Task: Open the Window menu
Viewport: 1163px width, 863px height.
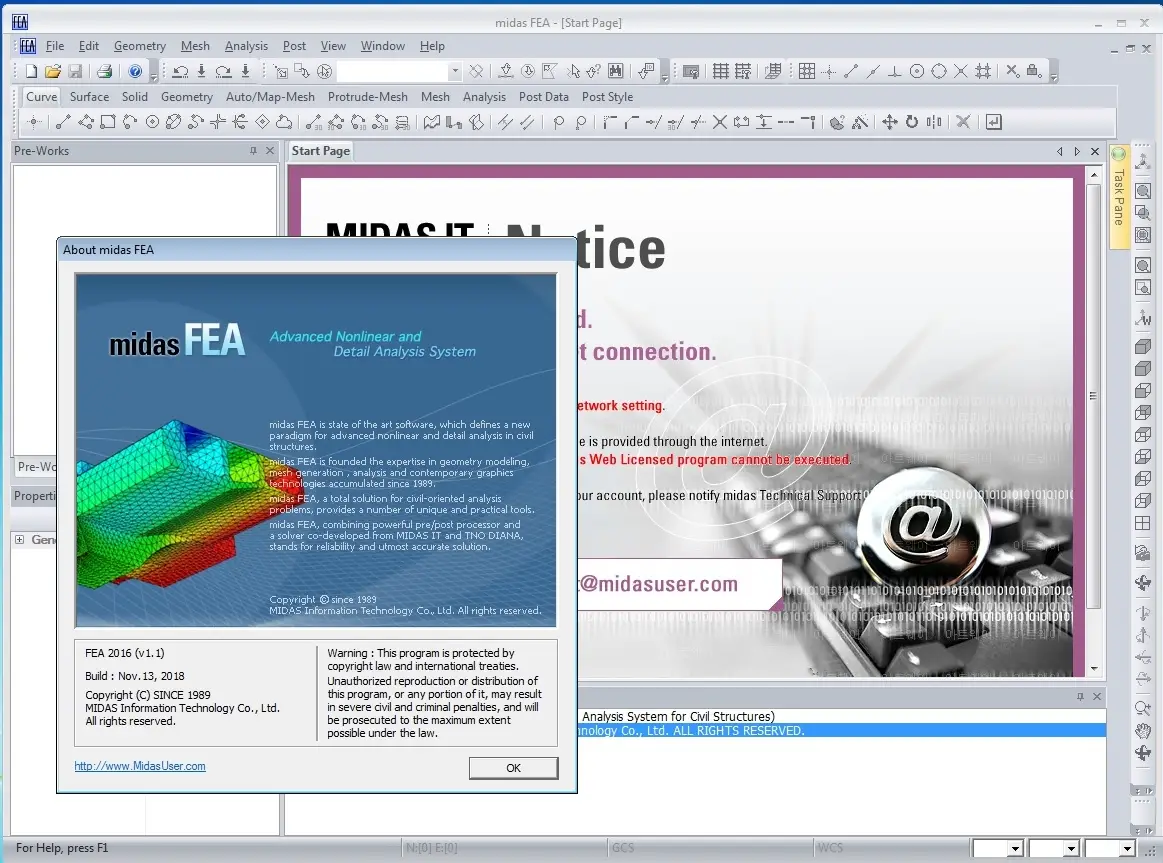Action: pyautogui.click(x=383, y=46)
